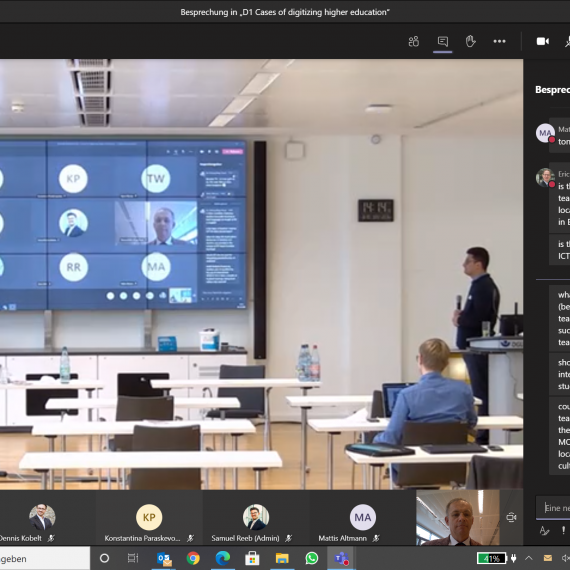
Task: Click the Teams icon in taskbar
Action: click(341, 558)
